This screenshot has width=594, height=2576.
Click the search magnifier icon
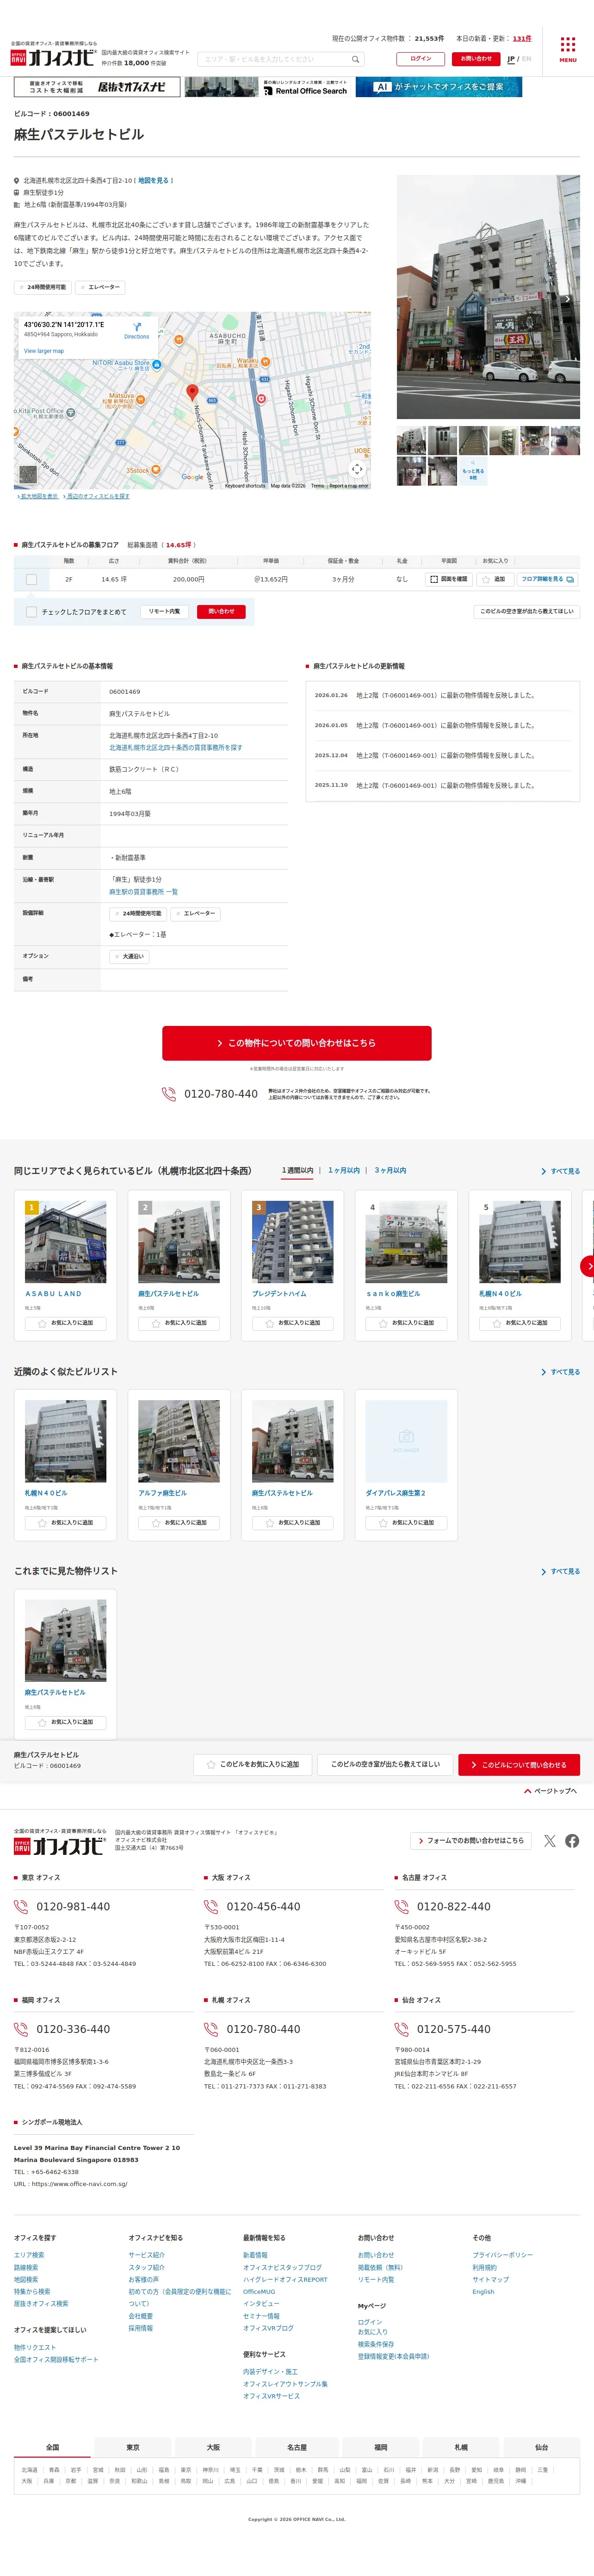[x=355, y=59]
